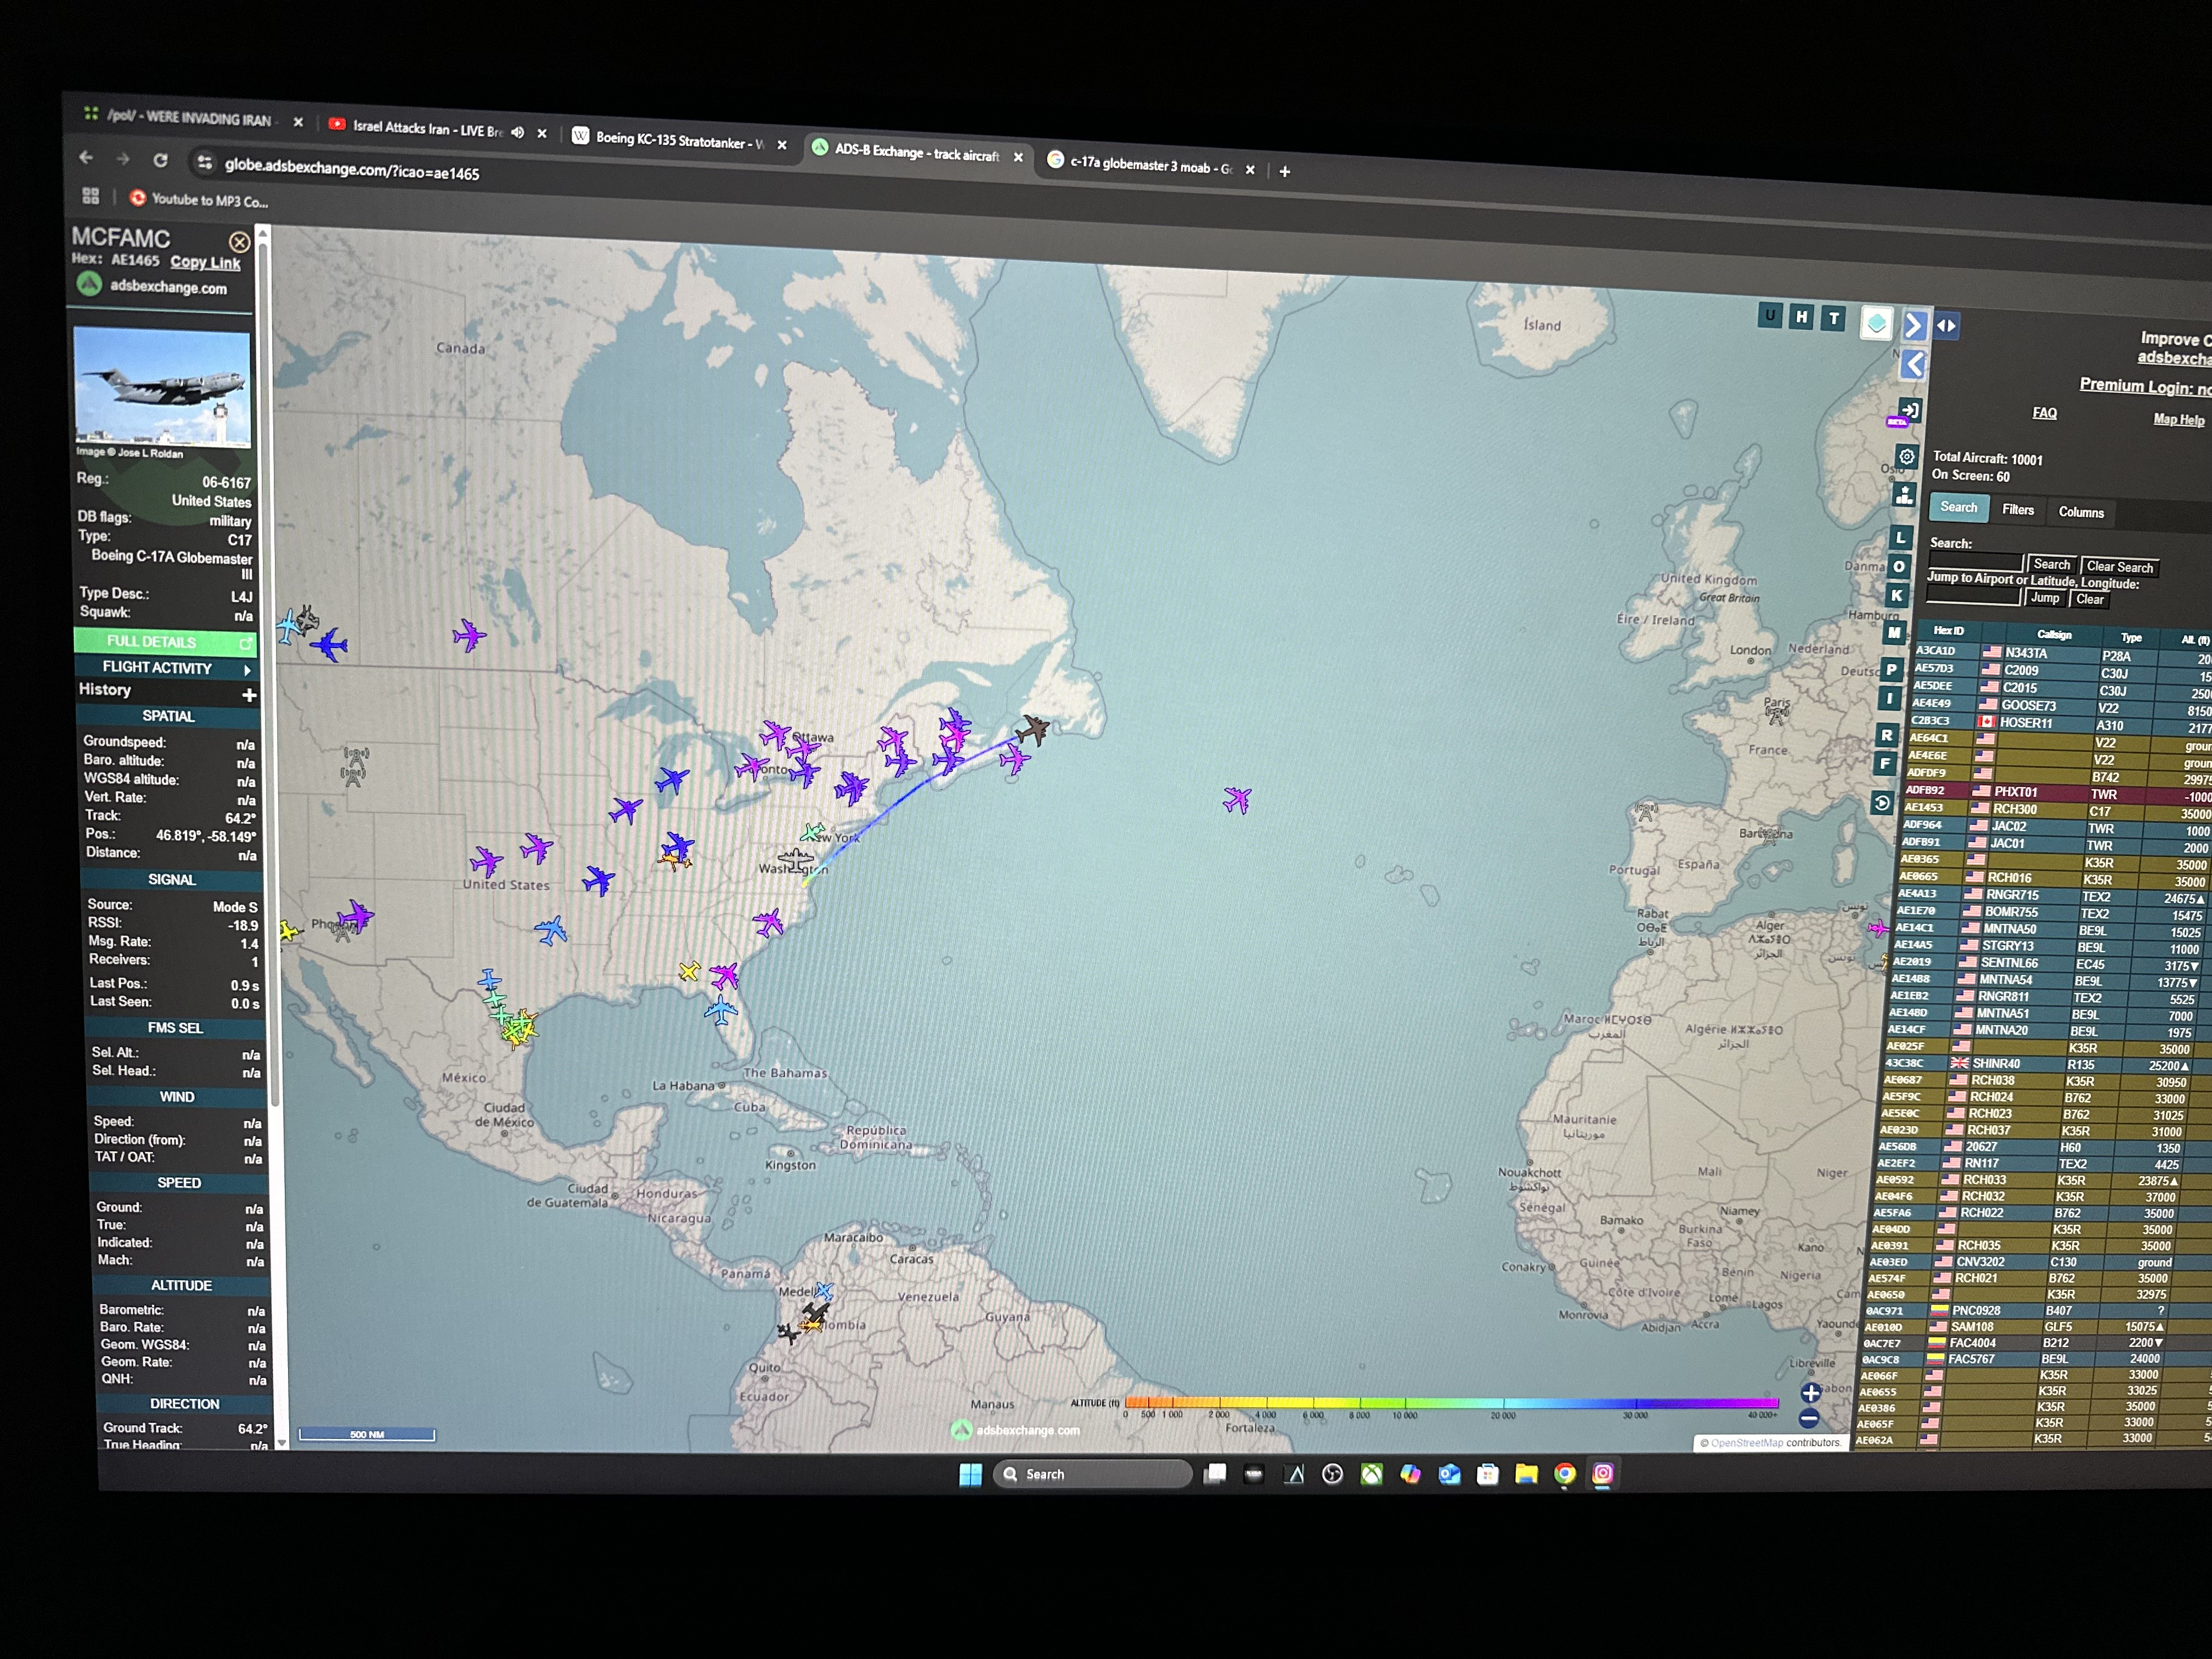Screen dimensions: 2212x1659
Task: Expand the FLIGHT ACTIVITY section
Action: coord(167,668)
